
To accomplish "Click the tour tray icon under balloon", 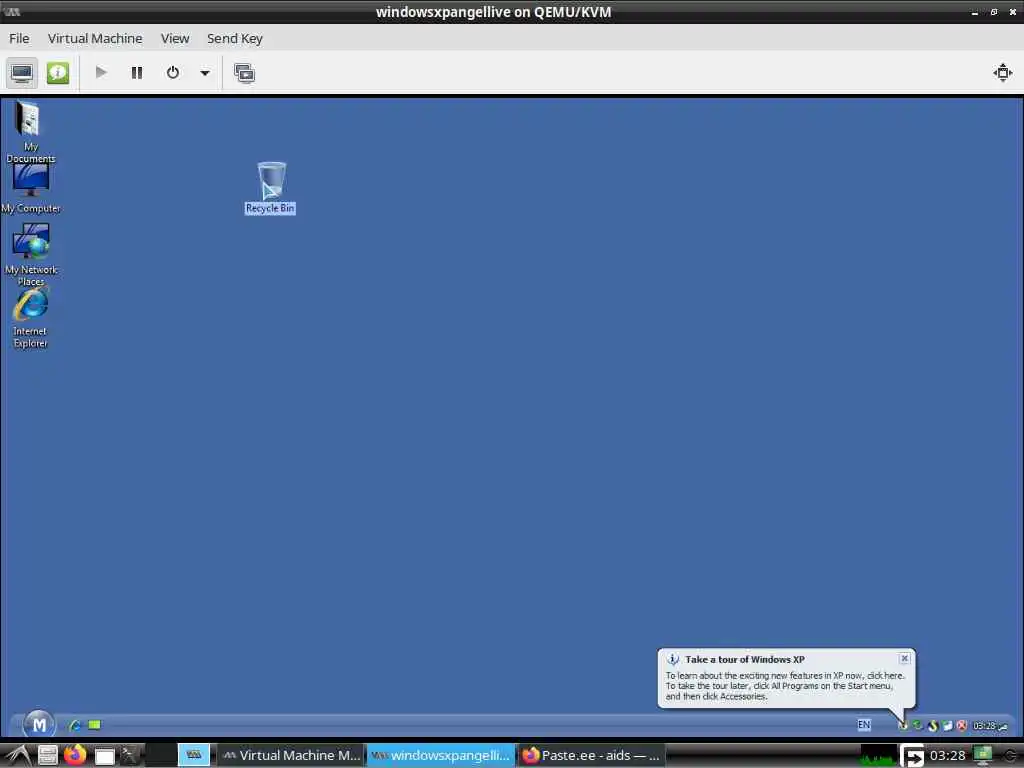I will click(903, 726).
